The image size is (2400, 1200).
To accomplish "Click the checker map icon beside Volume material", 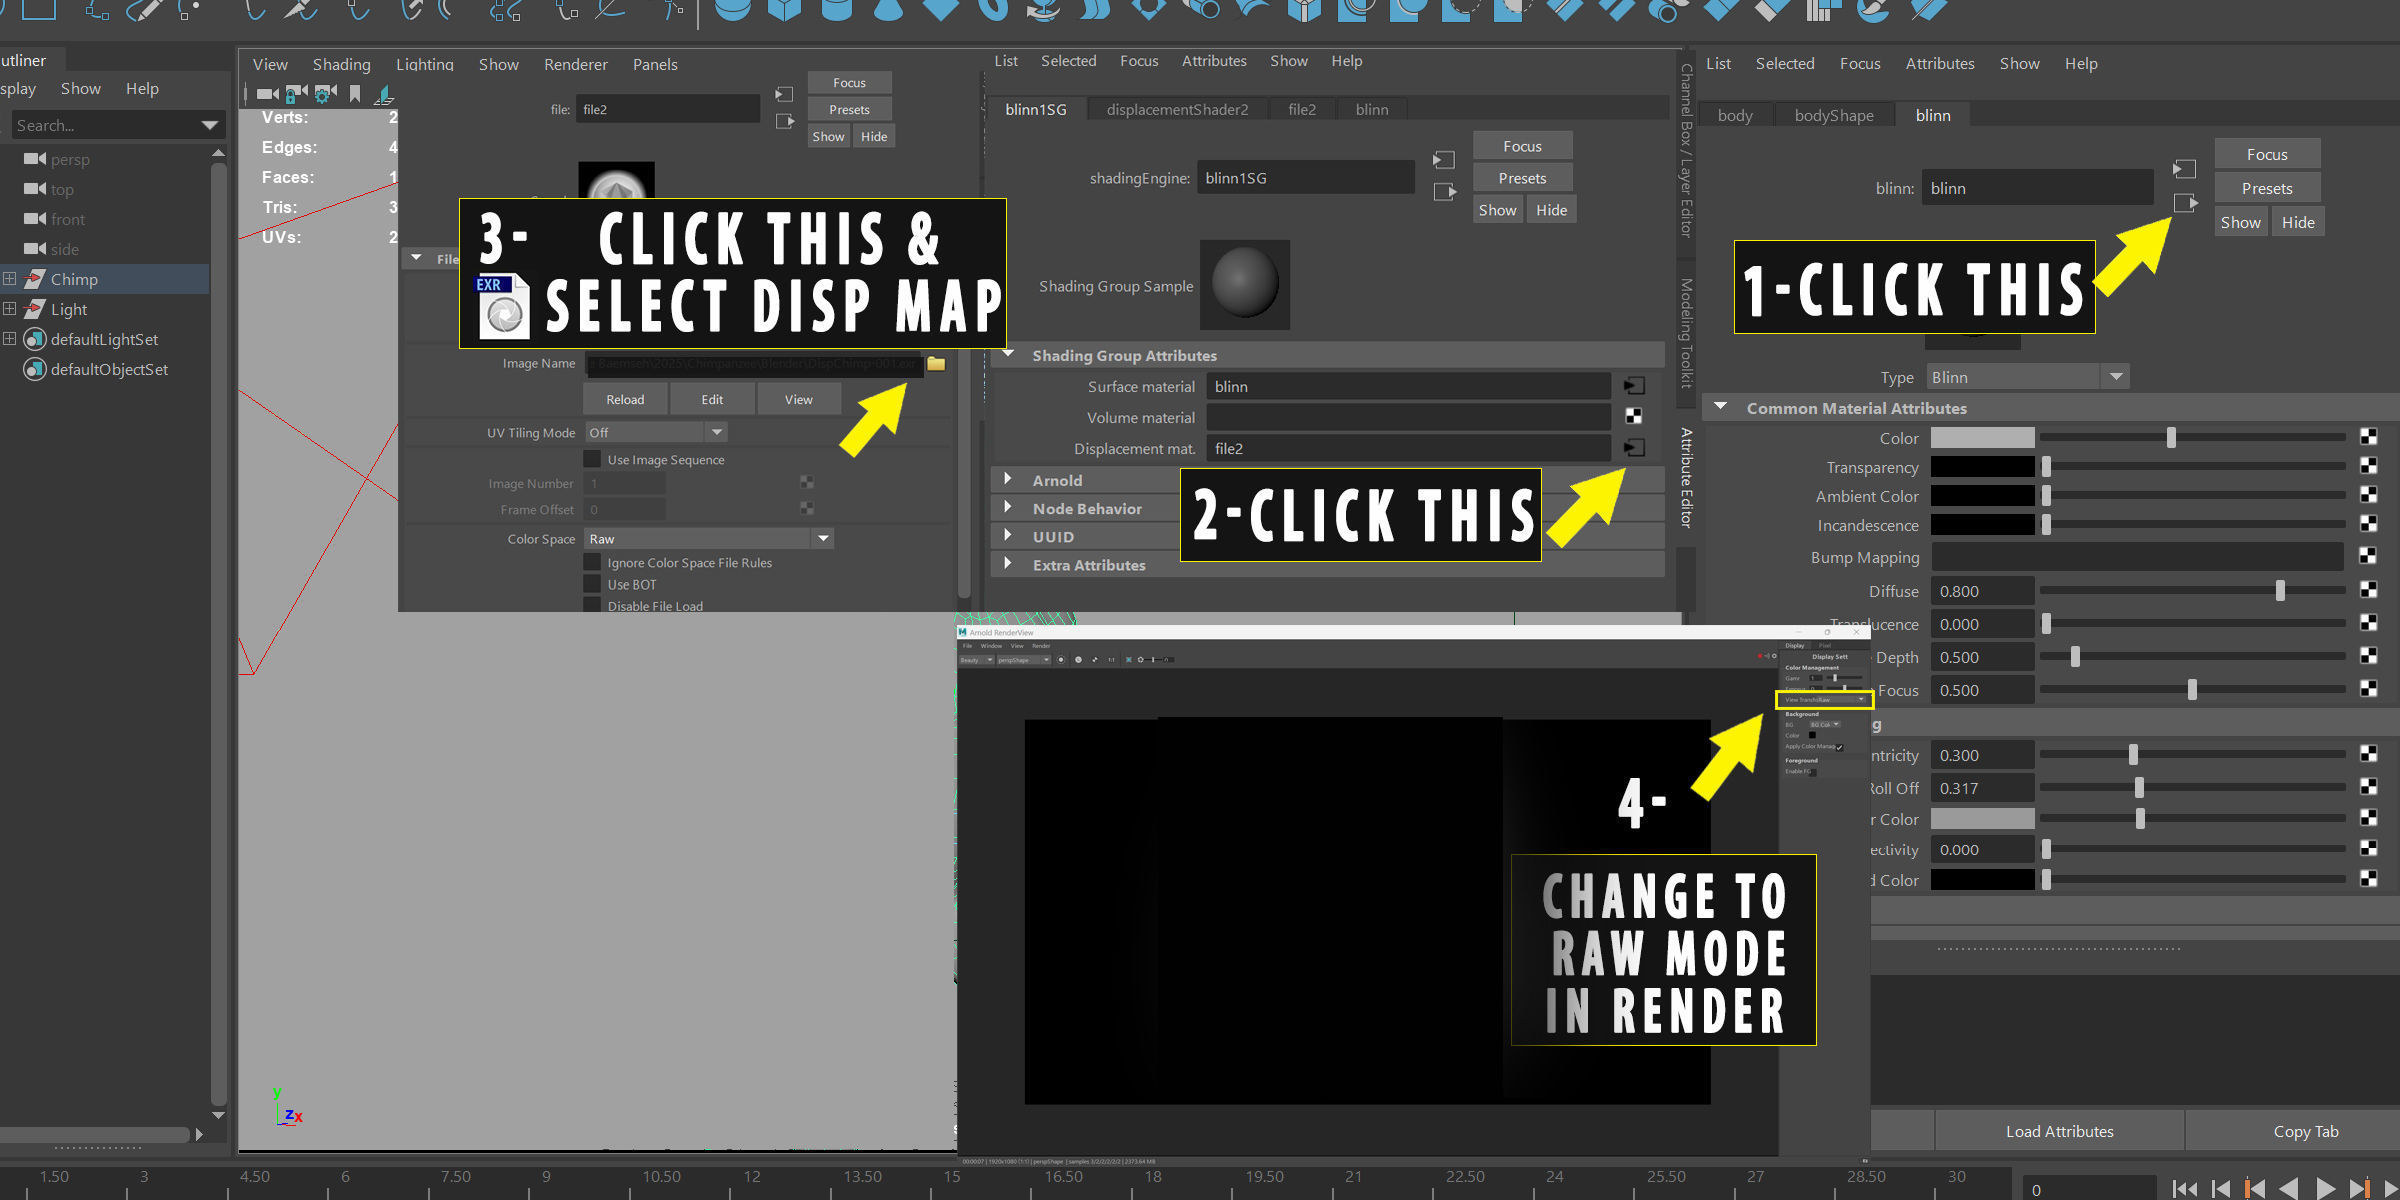I will [x=1634, y=417].
